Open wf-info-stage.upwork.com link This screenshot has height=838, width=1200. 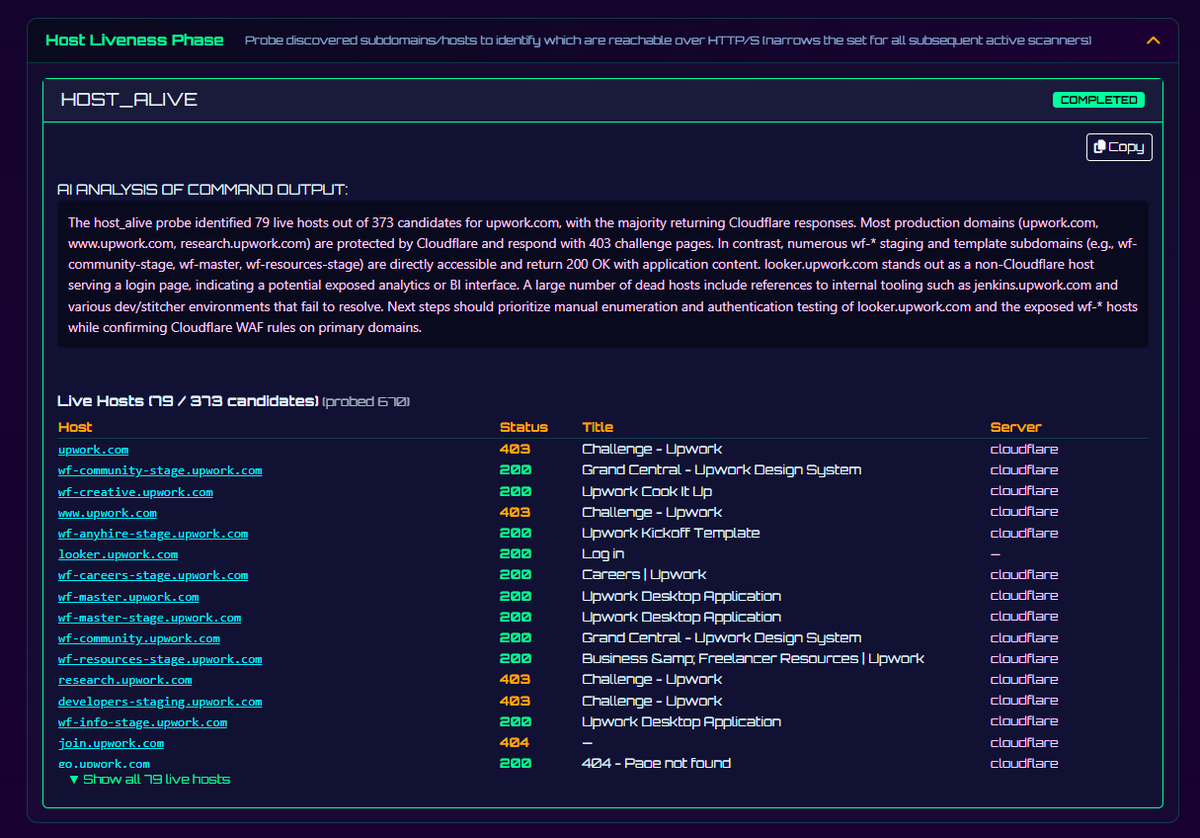tap(142, 722)
